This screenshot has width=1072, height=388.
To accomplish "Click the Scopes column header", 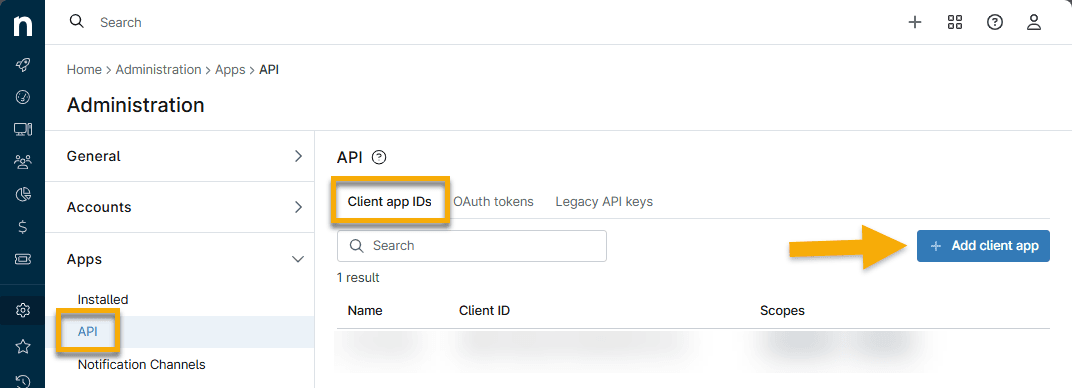I will [782, 311].
